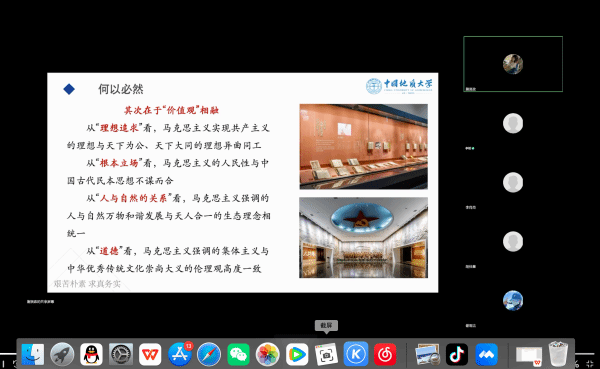Launch TikTok from the dock

click(457, 354)
